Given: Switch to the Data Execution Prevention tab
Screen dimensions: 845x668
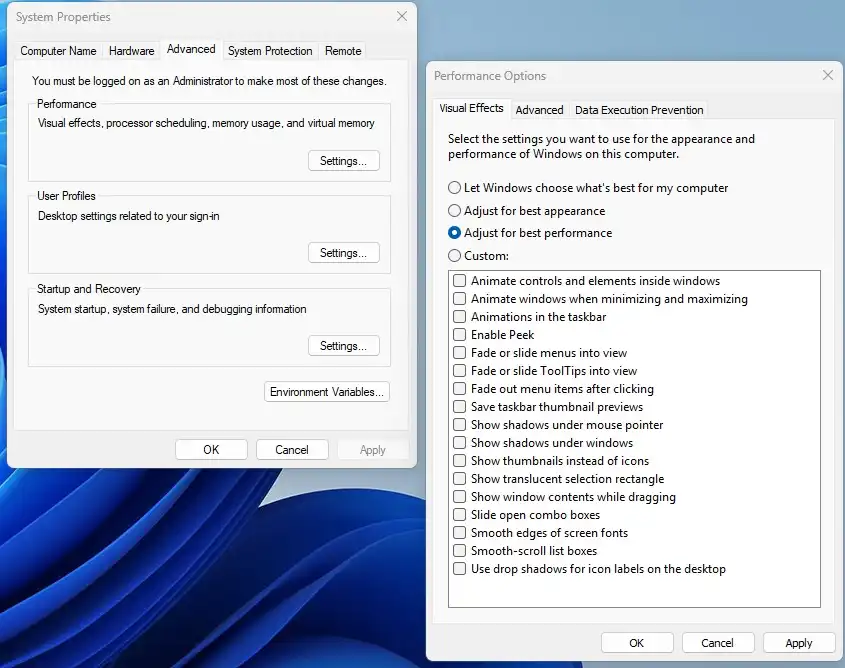Looking at the screenshot, I should [x=637, y=110].
